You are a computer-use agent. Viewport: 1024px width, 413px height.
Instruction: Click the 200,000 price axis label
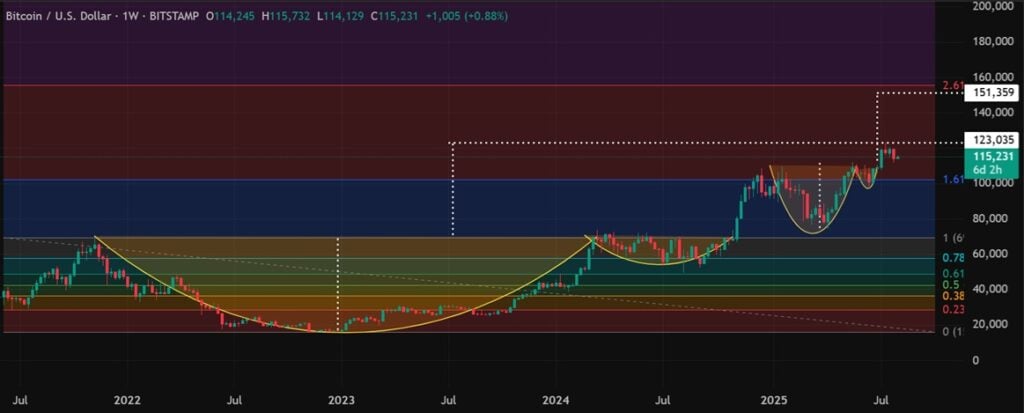coord(993,7)
